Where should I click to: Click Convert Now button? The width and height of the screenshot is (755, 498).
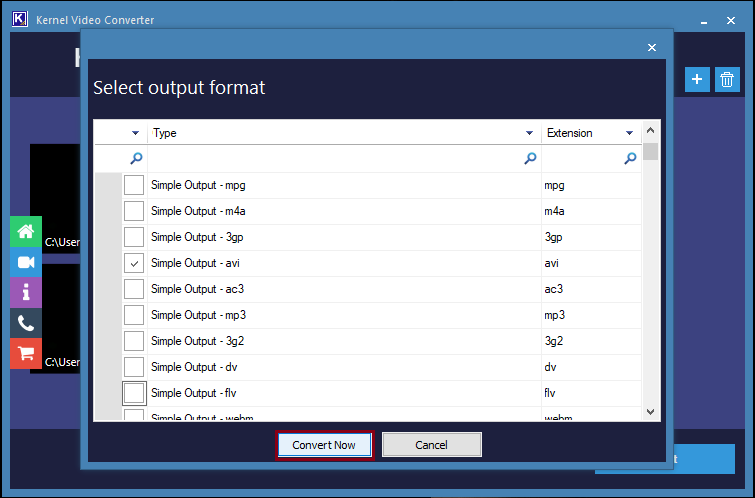point(324,445)
